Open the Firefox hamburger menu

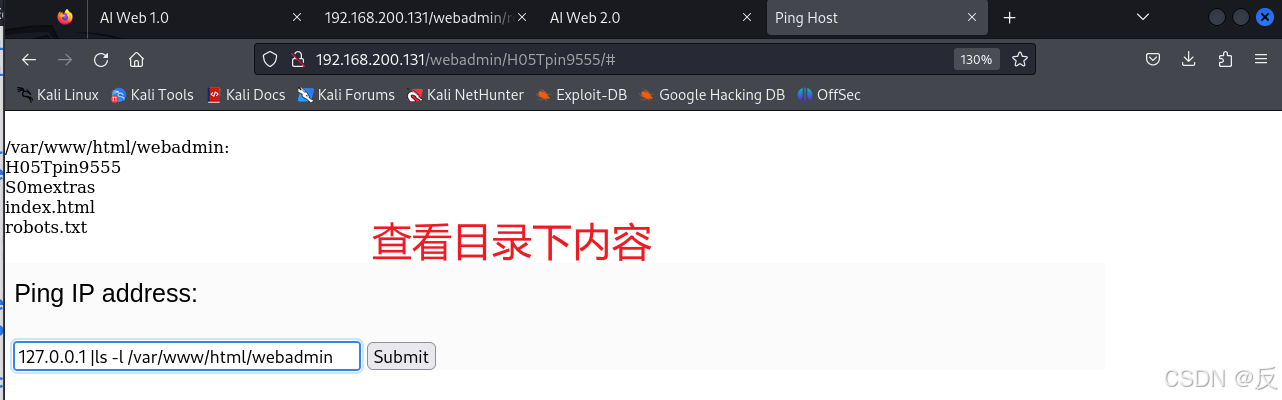click(1261, 60)
